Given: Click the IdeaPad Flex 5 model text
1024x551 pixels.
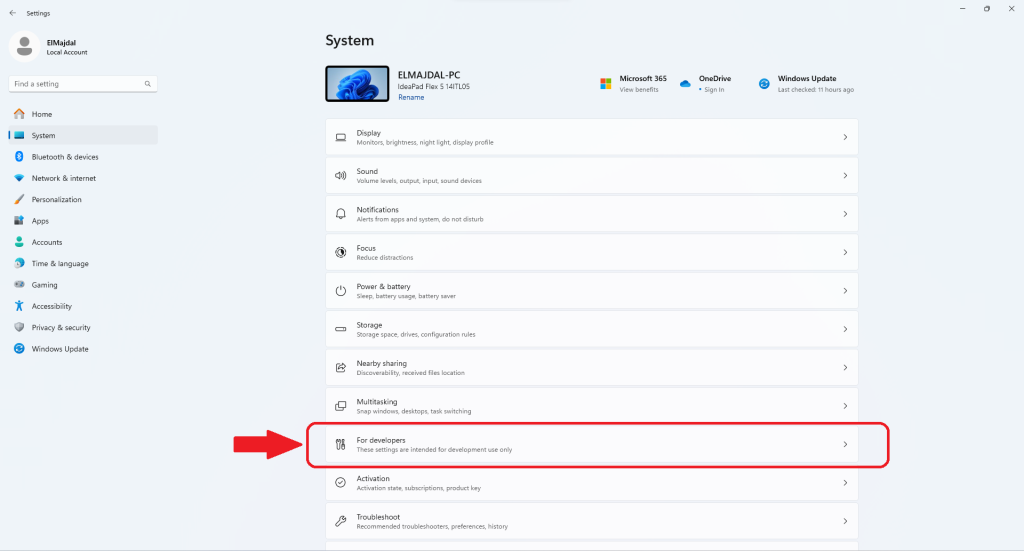Looking at the screenshot, I should [x=434, y=87].
